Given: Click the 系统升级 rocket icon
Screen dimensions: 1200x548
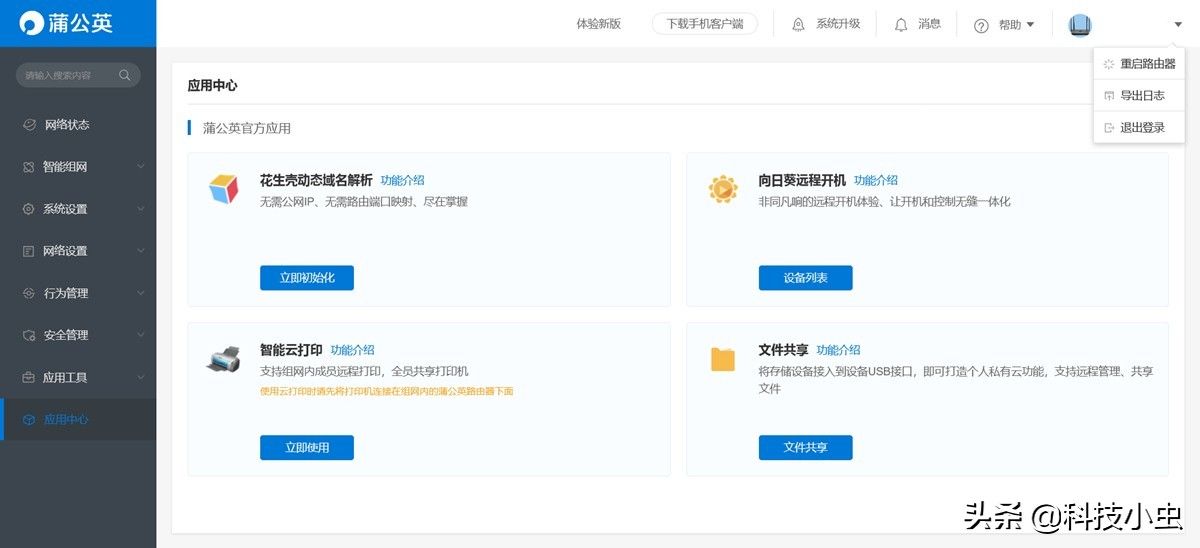Looking at the screenshot, I should click(798, 24).
